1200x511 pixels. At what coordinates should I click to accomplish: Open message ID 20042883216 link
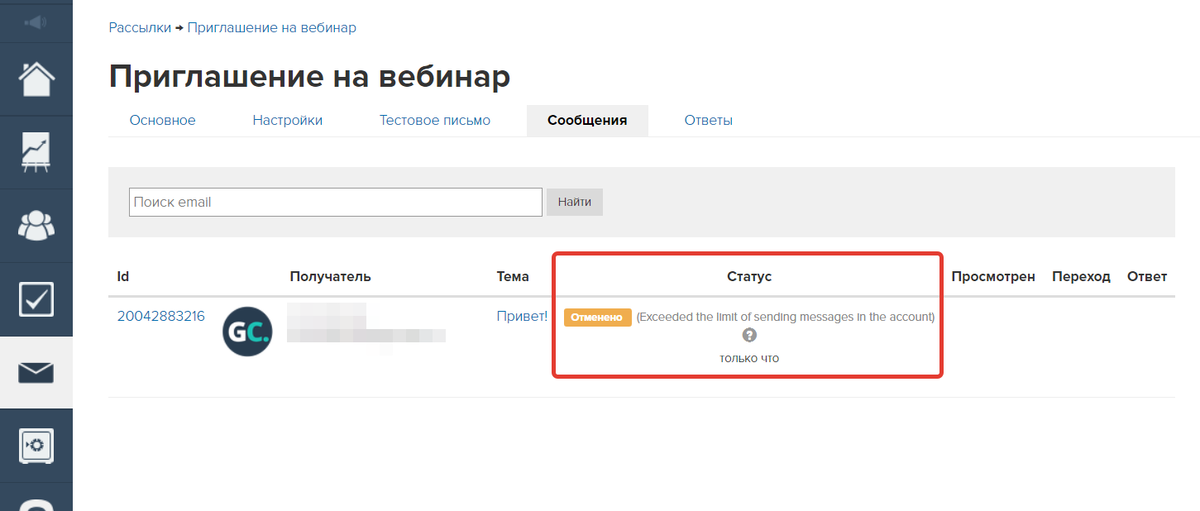(161, 316)
